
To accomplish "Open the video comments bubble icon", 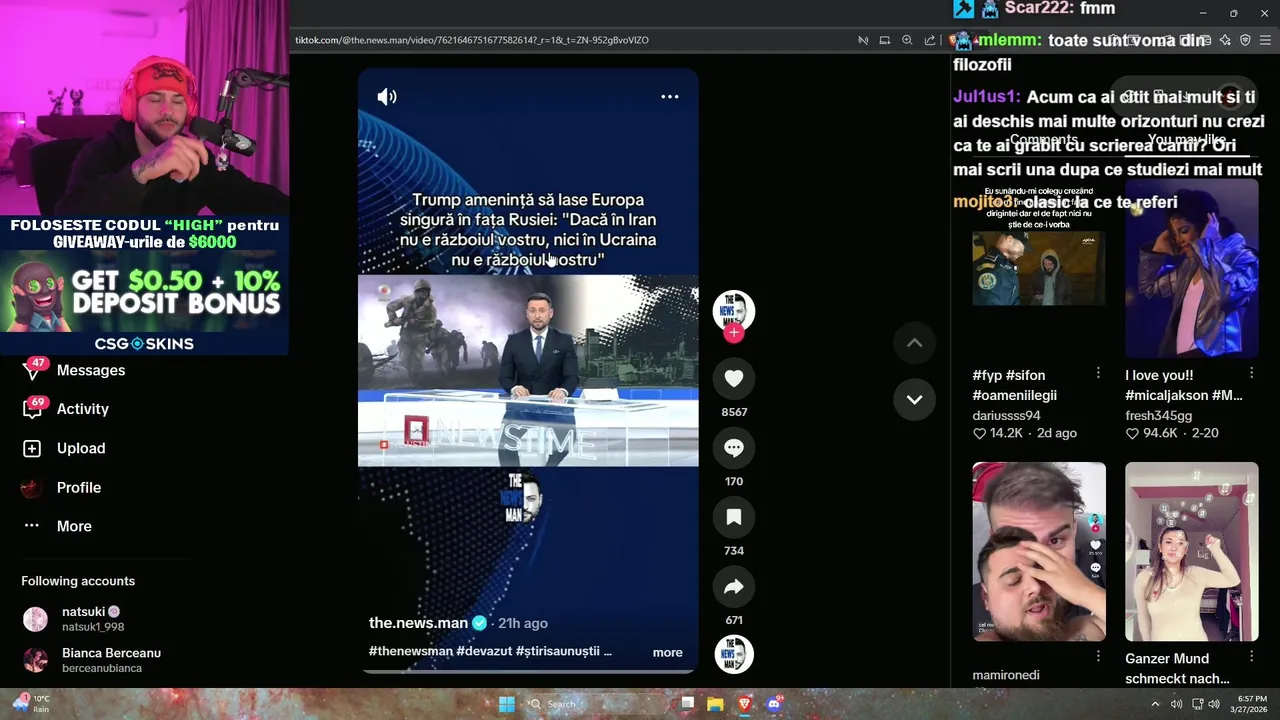I will (734, 448).
